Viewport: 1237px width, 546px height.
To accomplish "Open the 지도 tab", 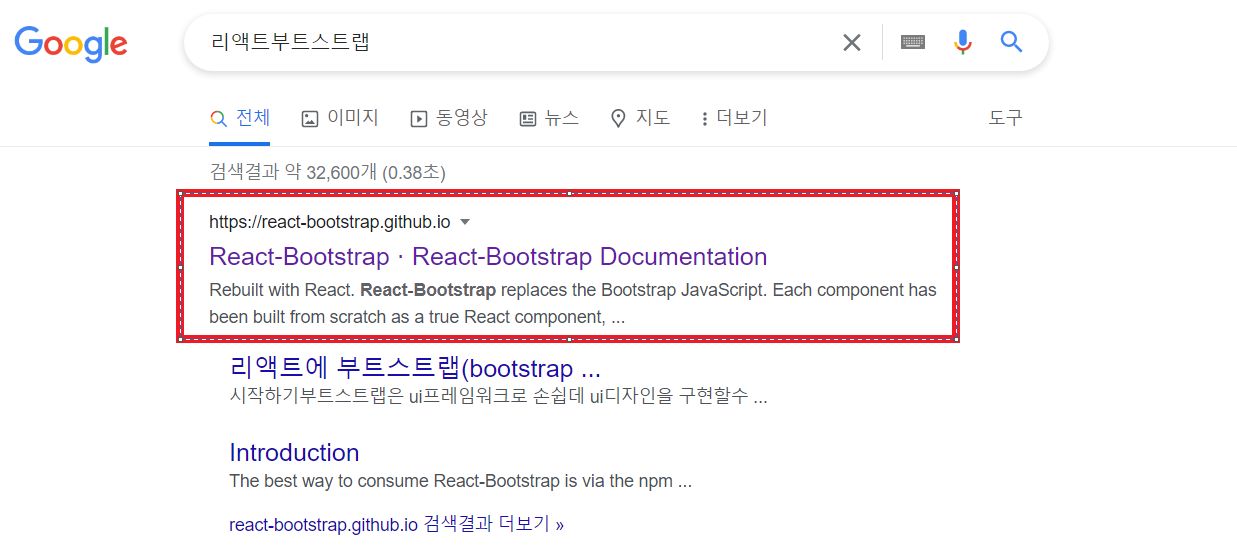I will [x=640, y=118].
